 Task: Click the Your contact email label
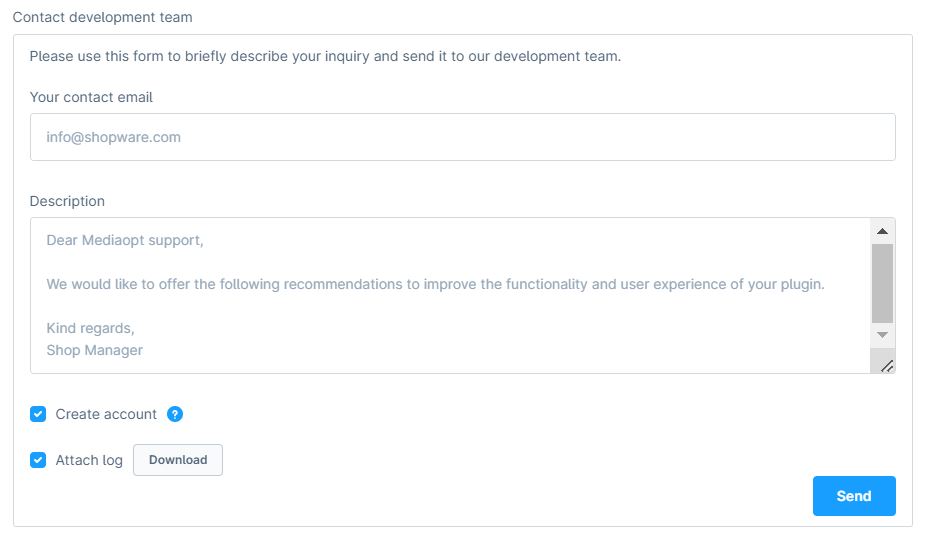91,97
